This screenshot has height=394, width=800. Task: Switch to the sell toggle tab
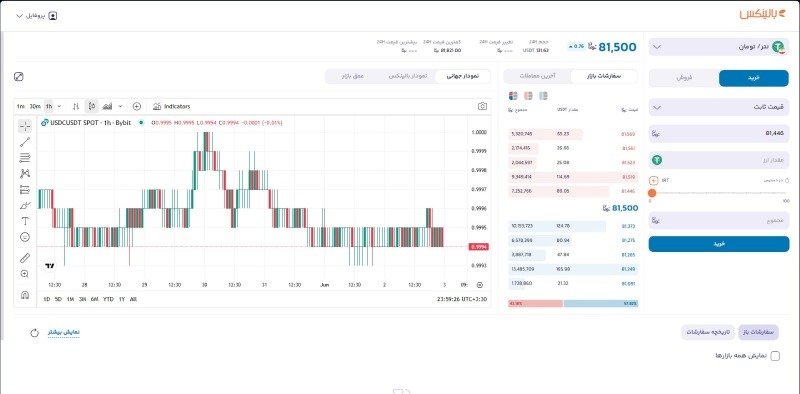pyautogui.click(x=684, y=78)
